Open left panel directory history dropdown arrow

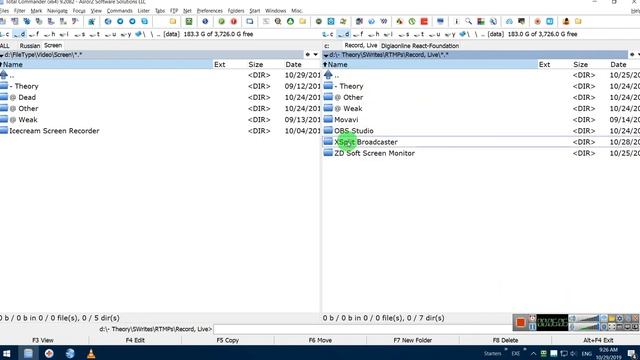[316, 54]
